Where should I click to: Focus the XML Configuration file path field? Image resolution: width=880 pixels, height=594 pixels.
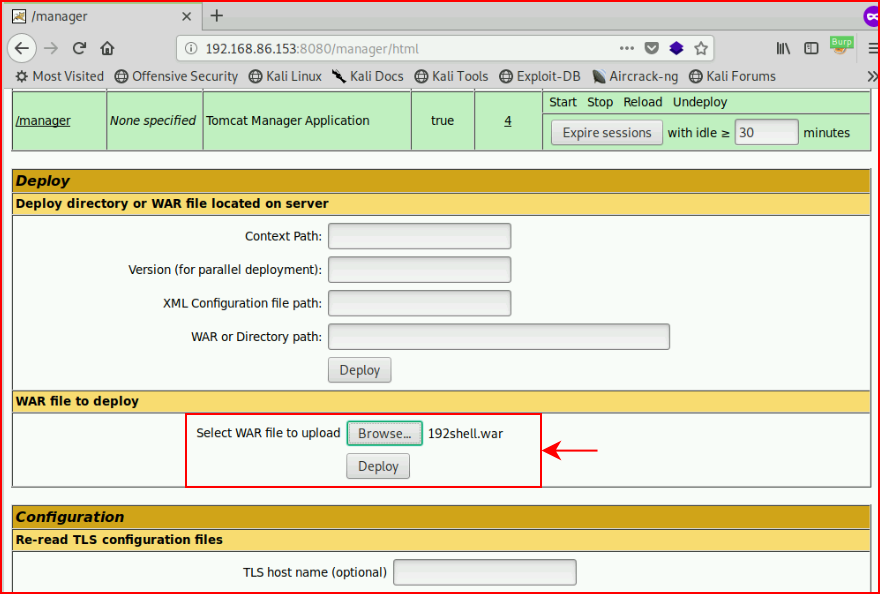419,303
